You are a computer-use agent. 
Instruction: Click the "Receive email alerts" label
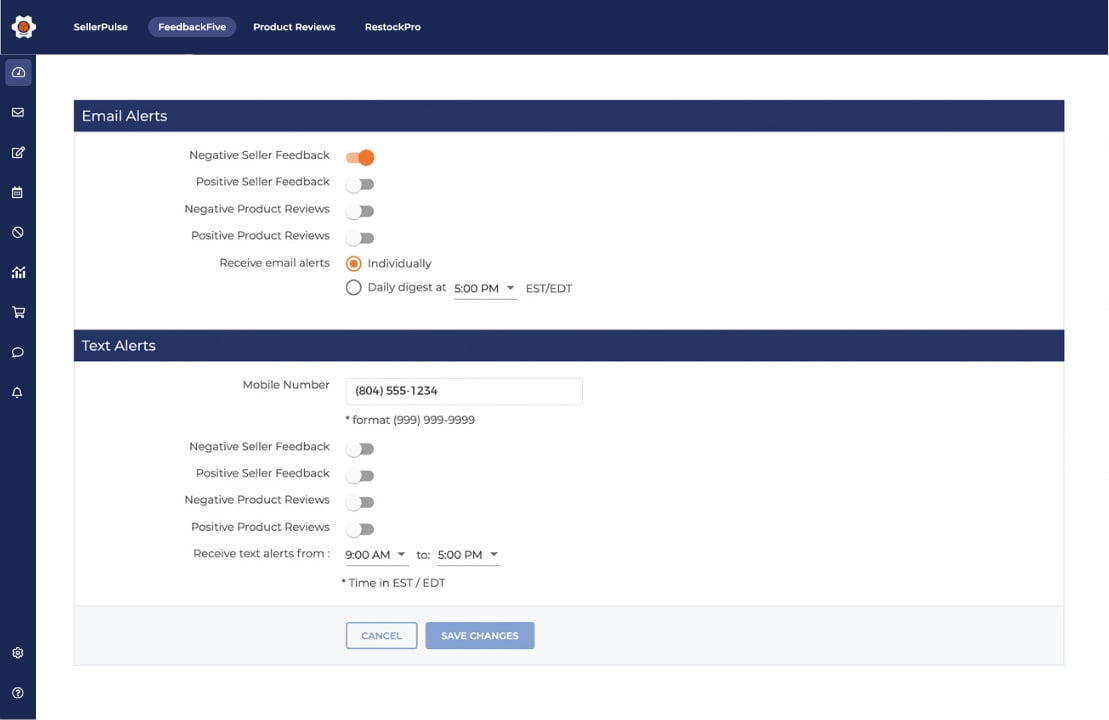click(x=274, y=262)
